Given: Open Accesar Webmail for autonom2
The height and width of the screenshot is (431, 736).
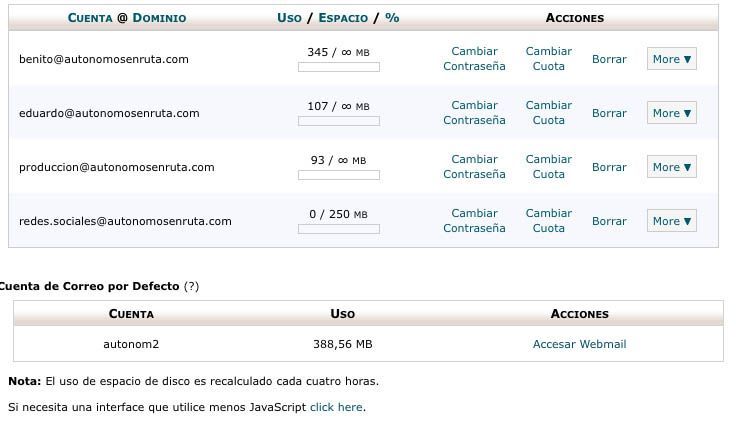Looking at the screenshot, I should point(579,344).
